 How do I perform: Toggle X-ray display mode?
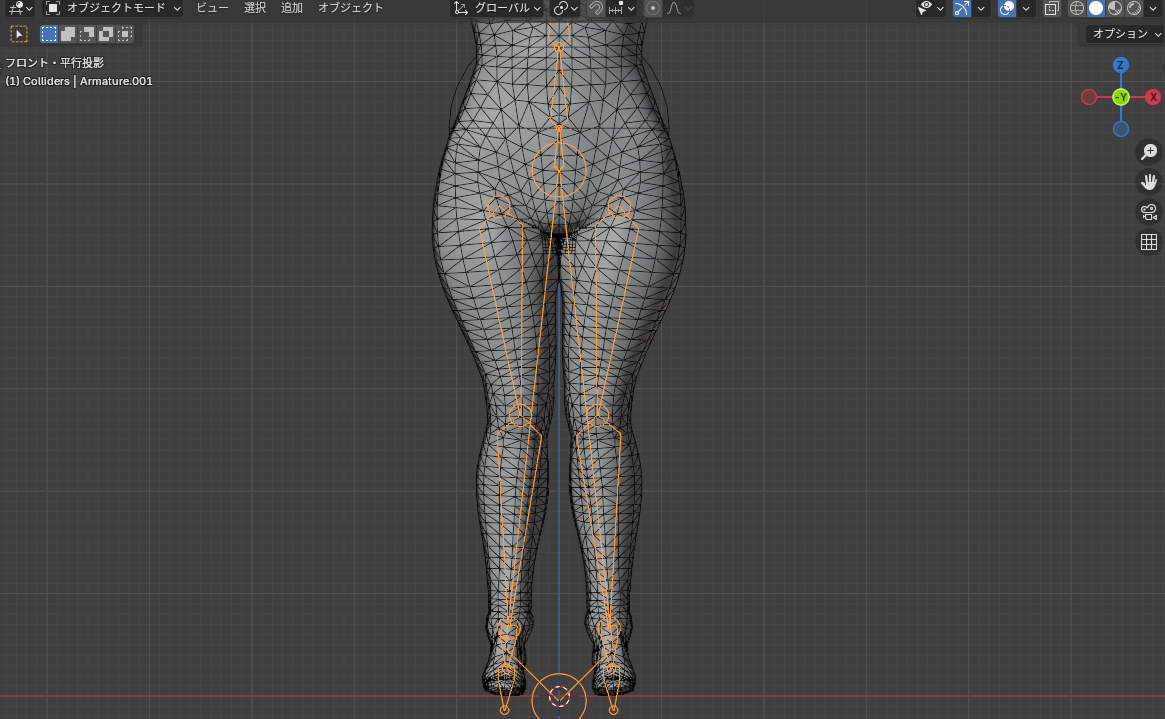[x=1051, y=8]
